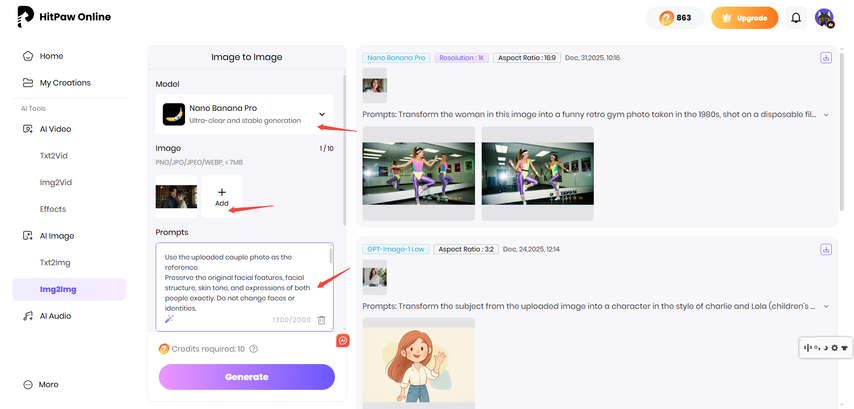This screenshot has width=854, height=409.
Task: Open the user profile avatar
Action: [824, 18]
